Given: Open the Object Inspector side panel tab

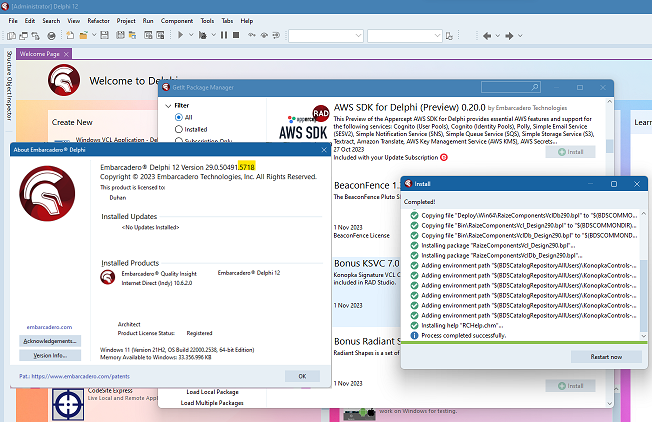Looking at the screenshot, I should (x=9, y=99).
